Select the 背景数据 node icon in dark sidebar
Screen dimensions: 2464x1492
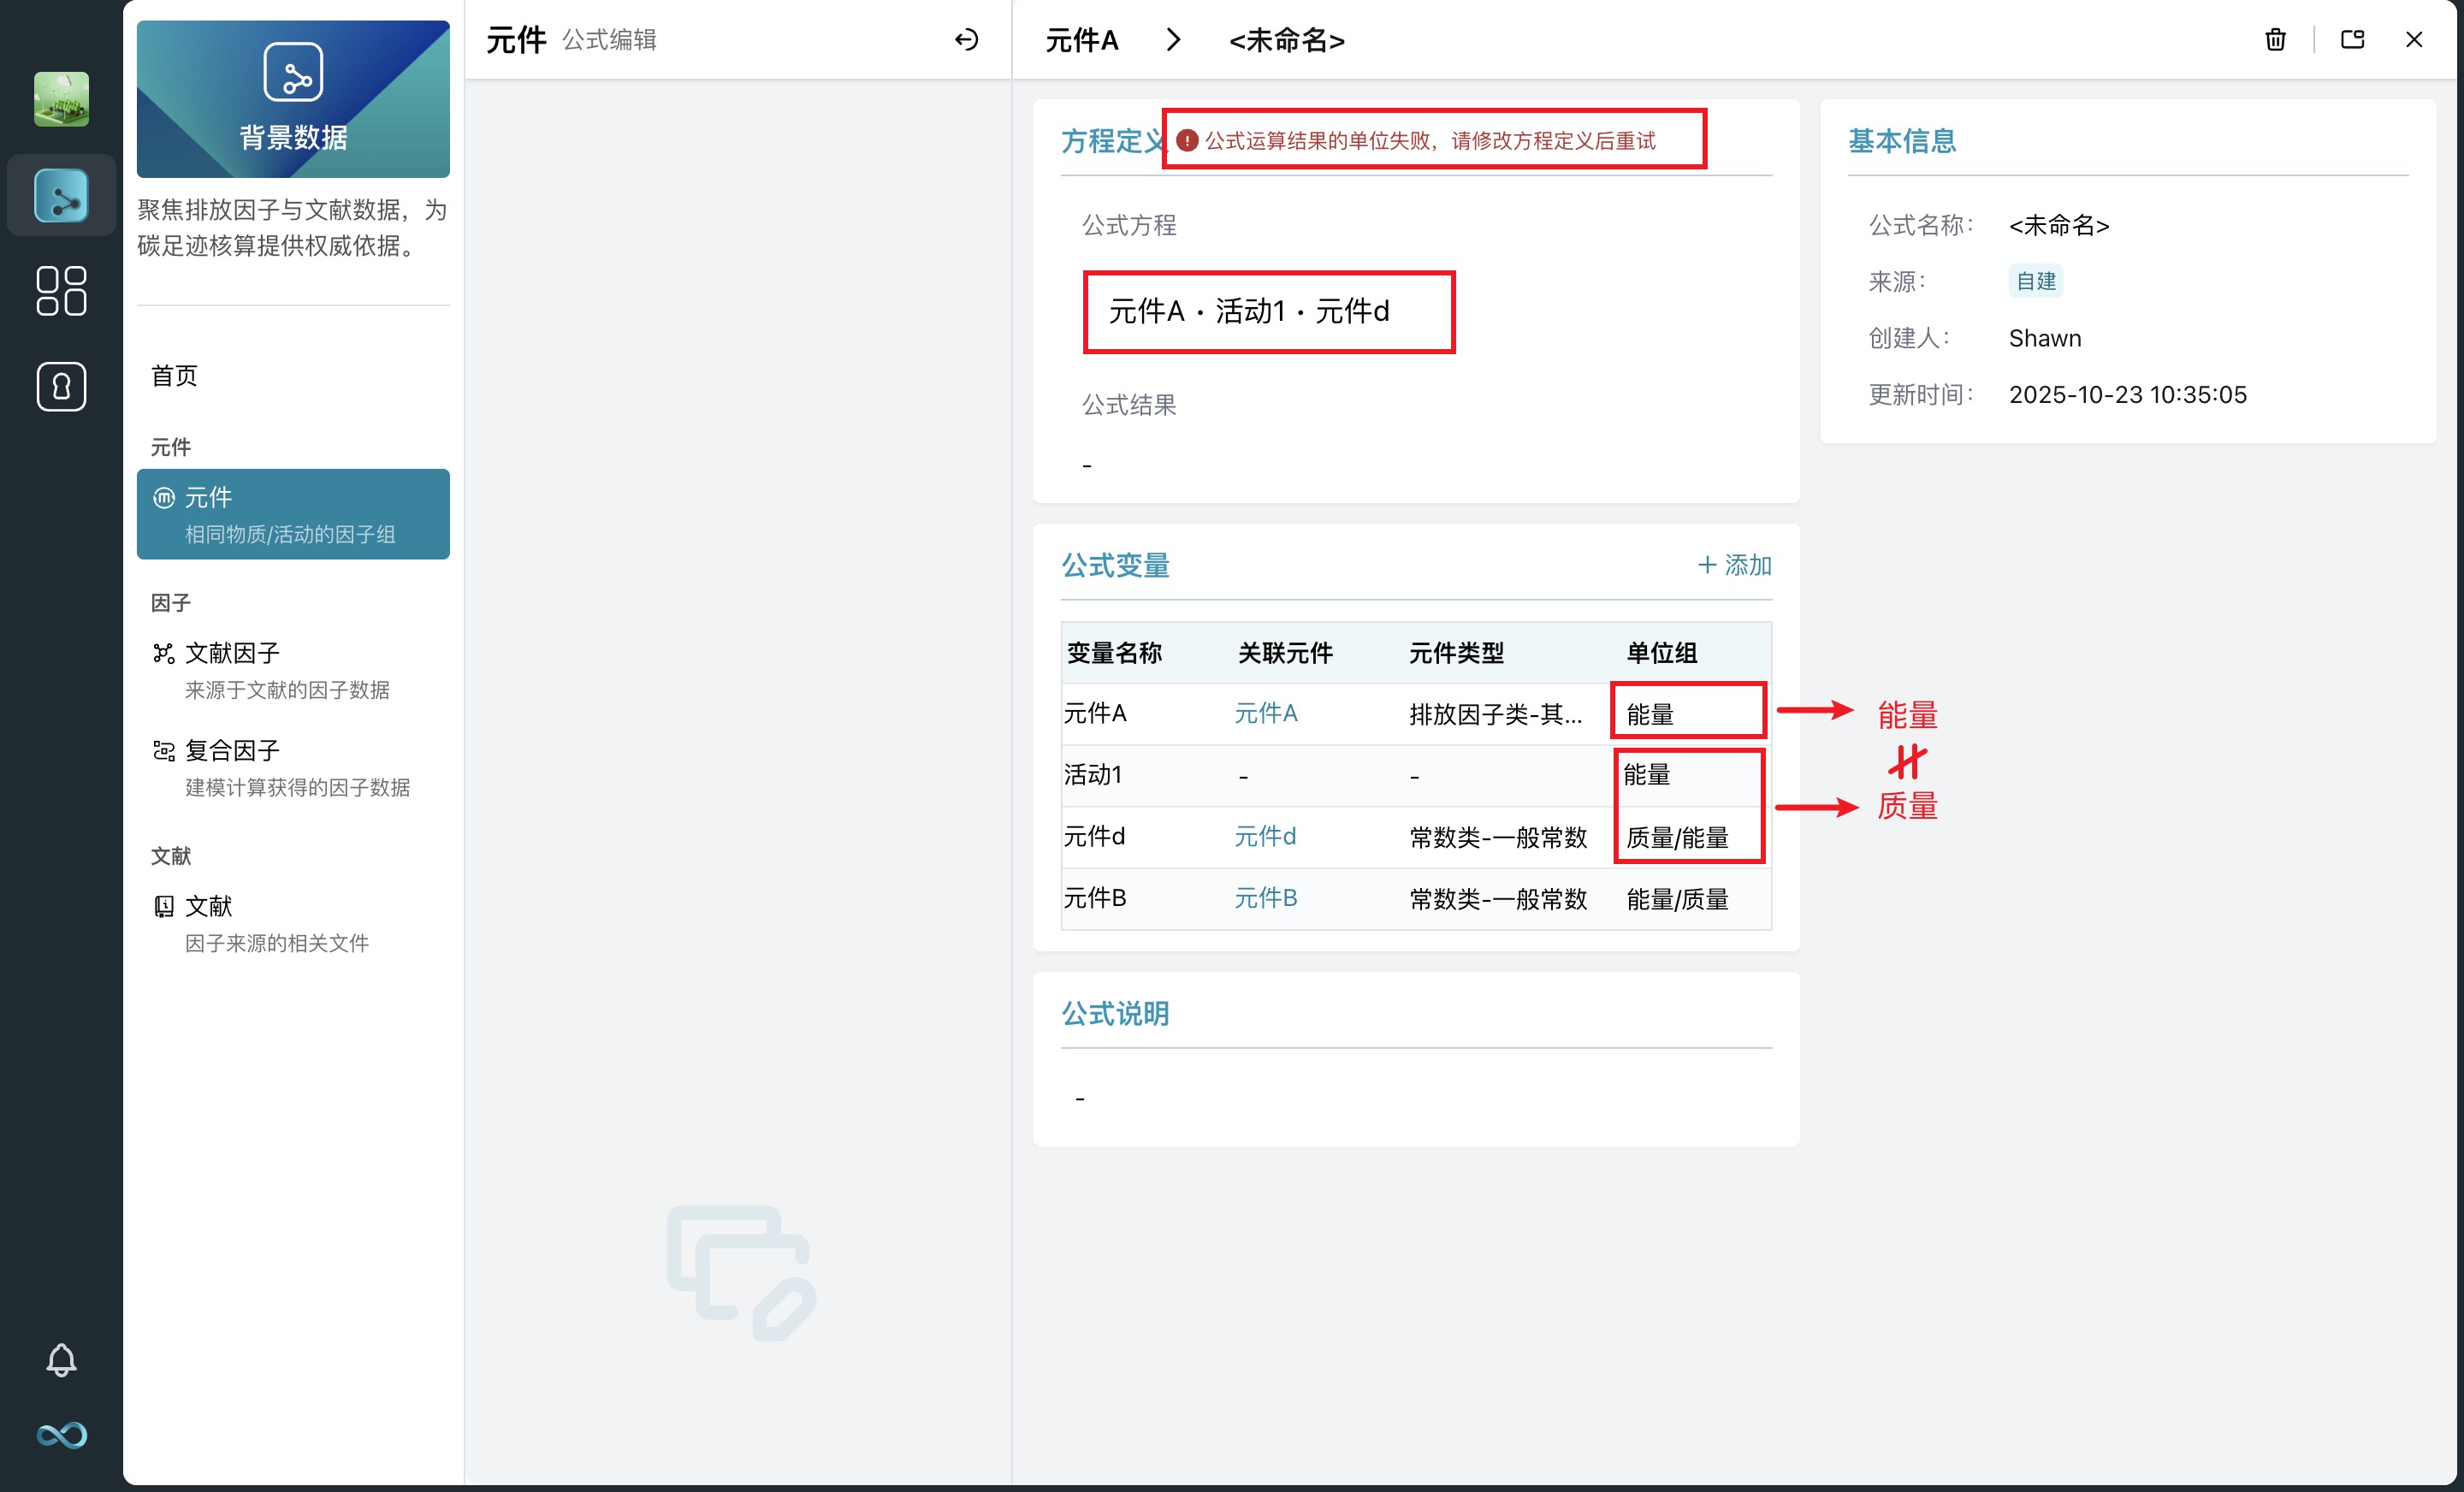click(60, 196)
